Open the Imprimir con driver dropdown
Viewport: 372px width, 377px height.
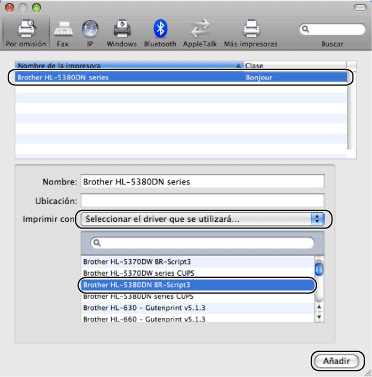(203, 219)
